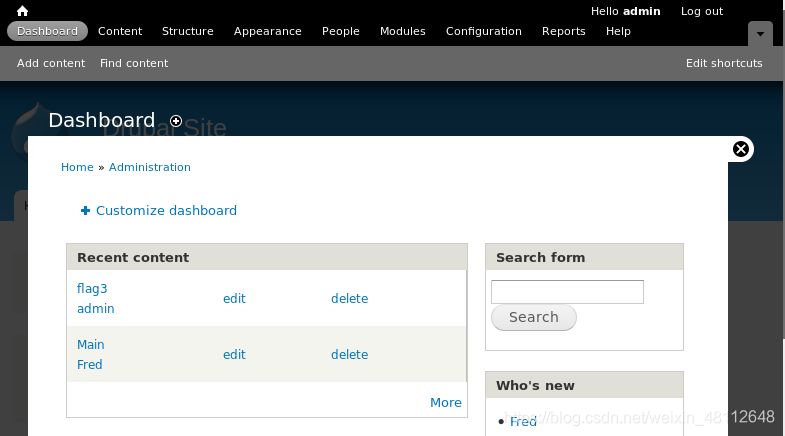Image resolution: width=785 pixels, height=436 pixels.
Task: Open author admin under flag3
Action: tap(96, 309)
